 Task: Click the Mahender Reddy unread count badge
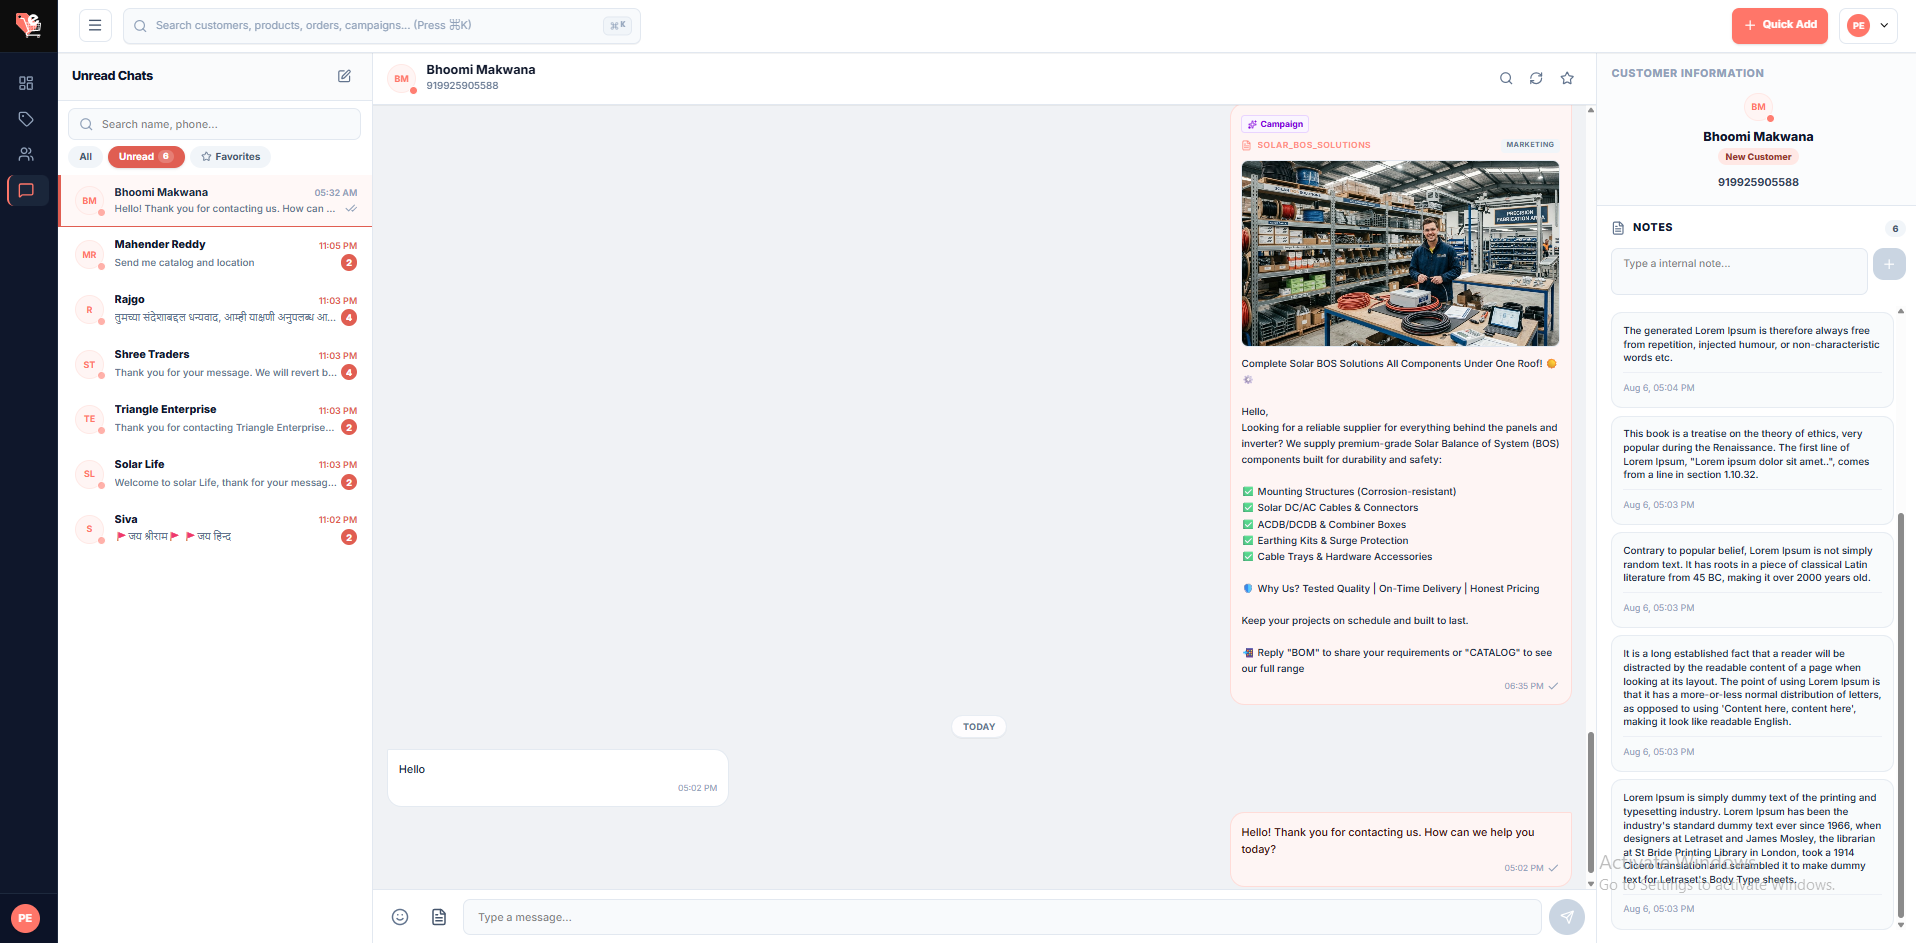pos(349,263)
